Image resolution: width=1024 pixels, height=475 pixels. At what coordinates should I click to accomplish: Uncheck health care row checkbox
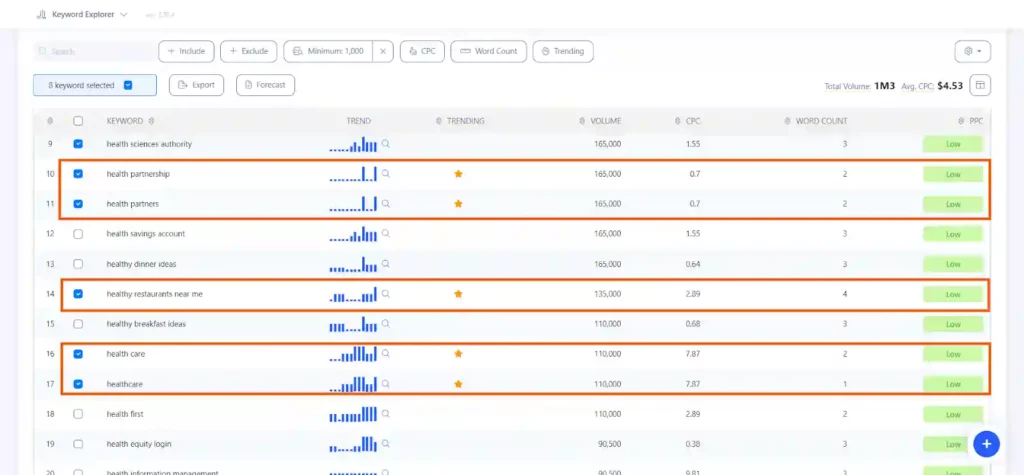(78, 354)
